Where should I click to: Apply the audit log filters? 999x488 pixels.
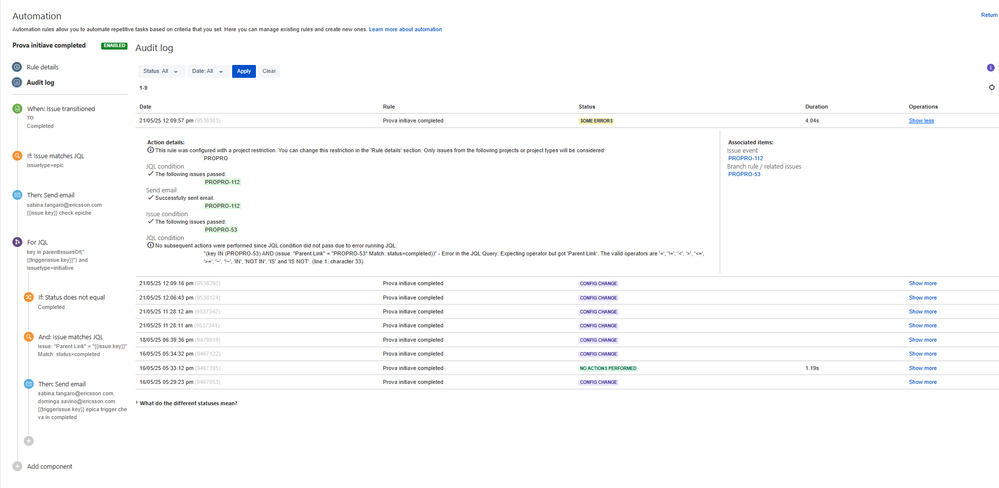244,71
